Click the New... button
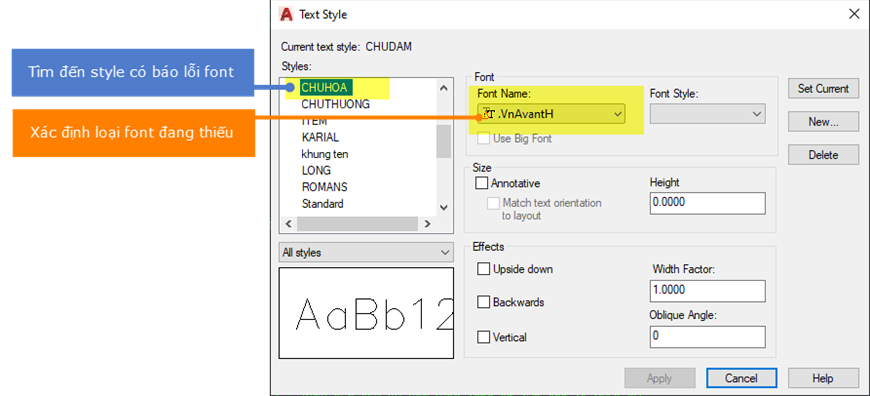Screen dimensions: 870x396 click(x=823, y=122)
